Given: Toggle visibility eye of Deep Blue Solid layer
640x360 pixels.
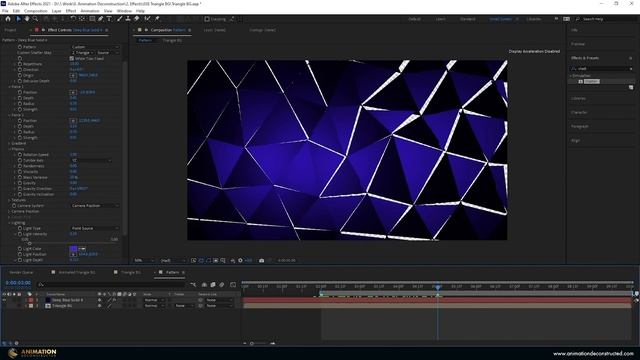Looking at the screenshot, I should [x=4, y=300].
